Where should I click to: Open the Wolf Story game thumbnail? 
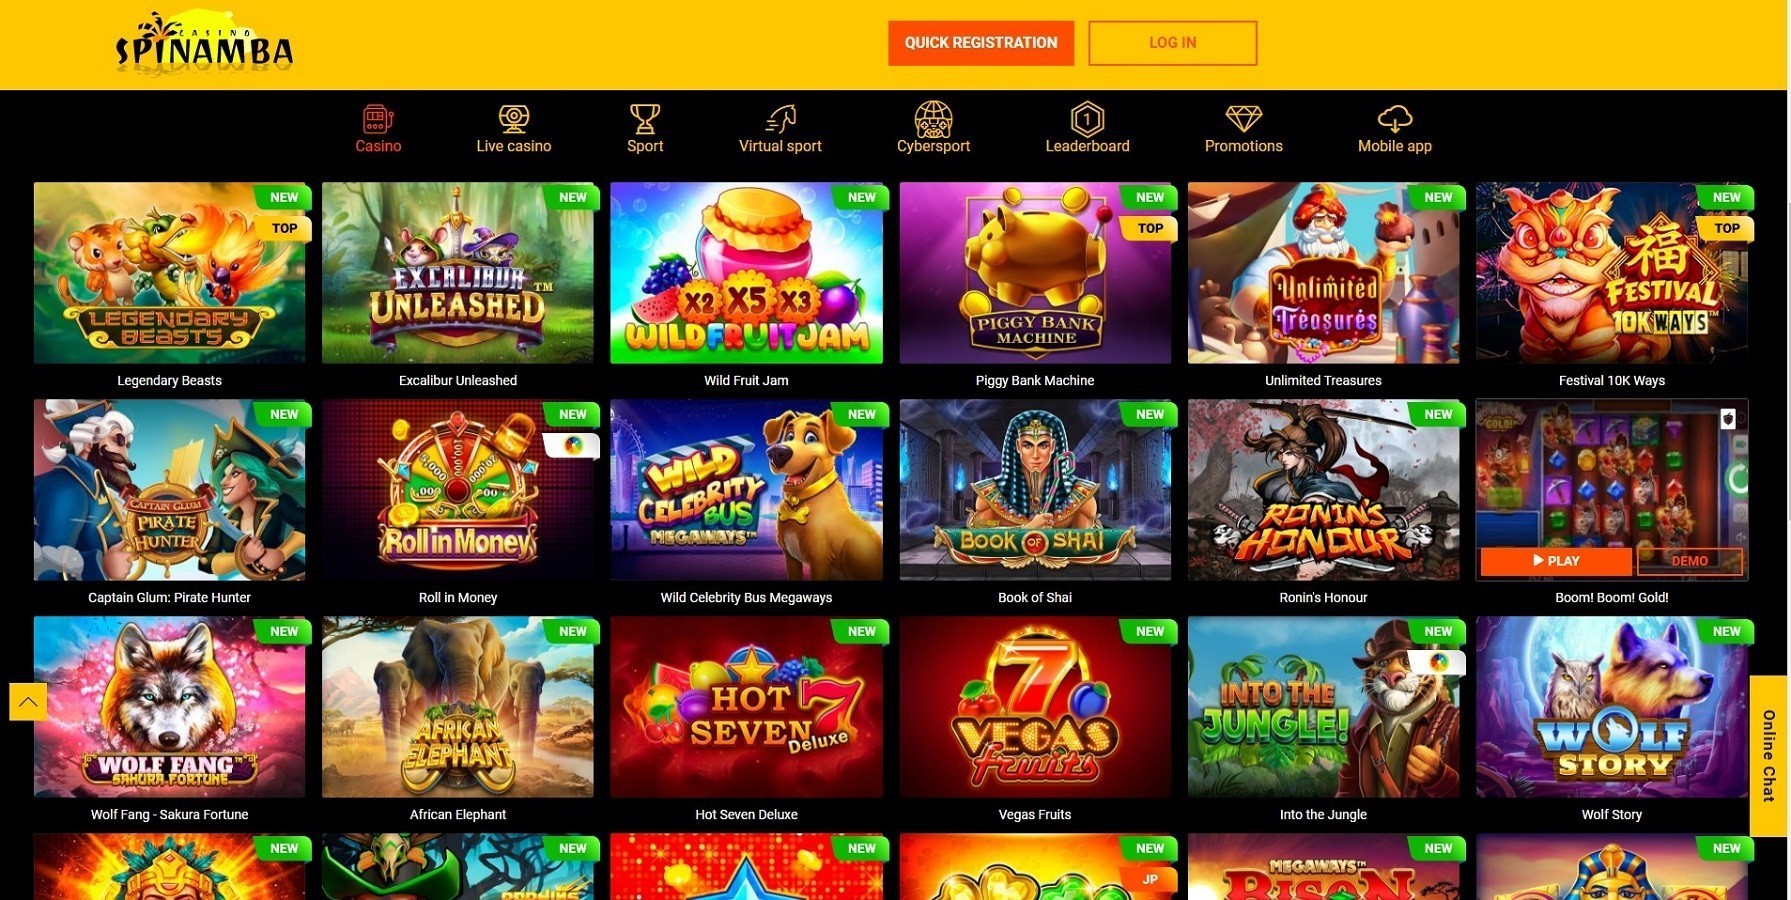tap(1612, 706)
